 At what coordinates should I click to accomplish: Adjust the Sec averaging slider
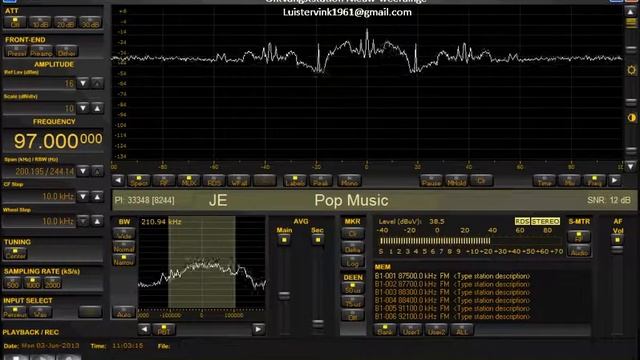pyautogui.click(x=318, y=324)
